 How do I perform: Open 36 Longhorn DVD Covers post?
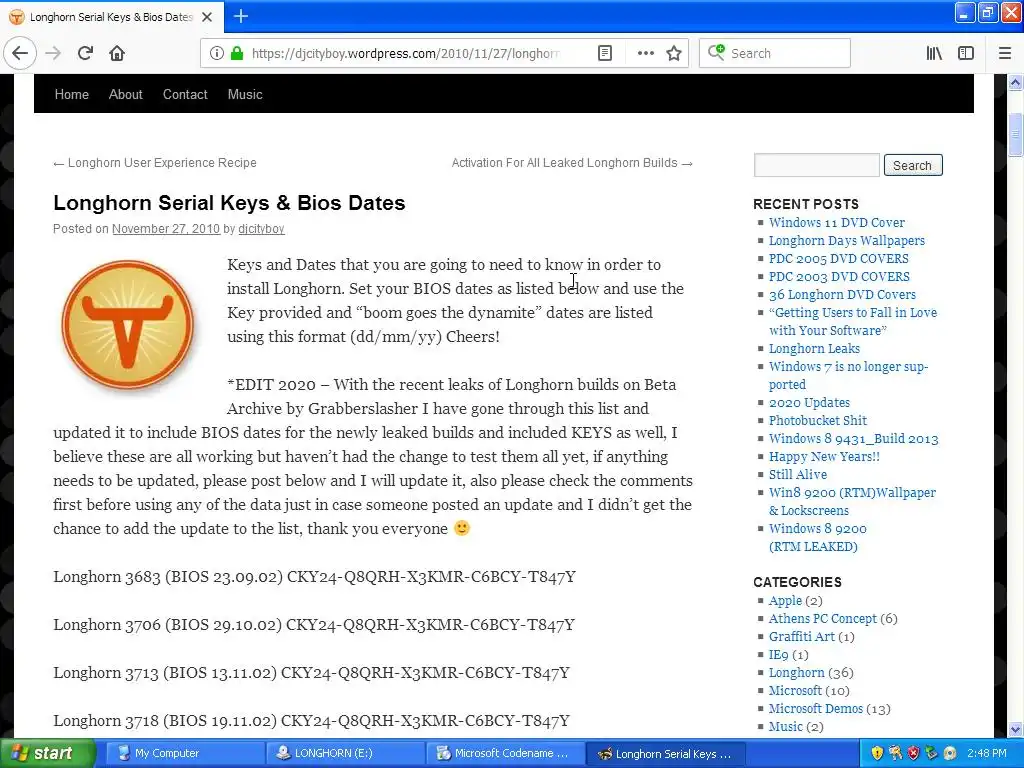[x=842, y=295]
